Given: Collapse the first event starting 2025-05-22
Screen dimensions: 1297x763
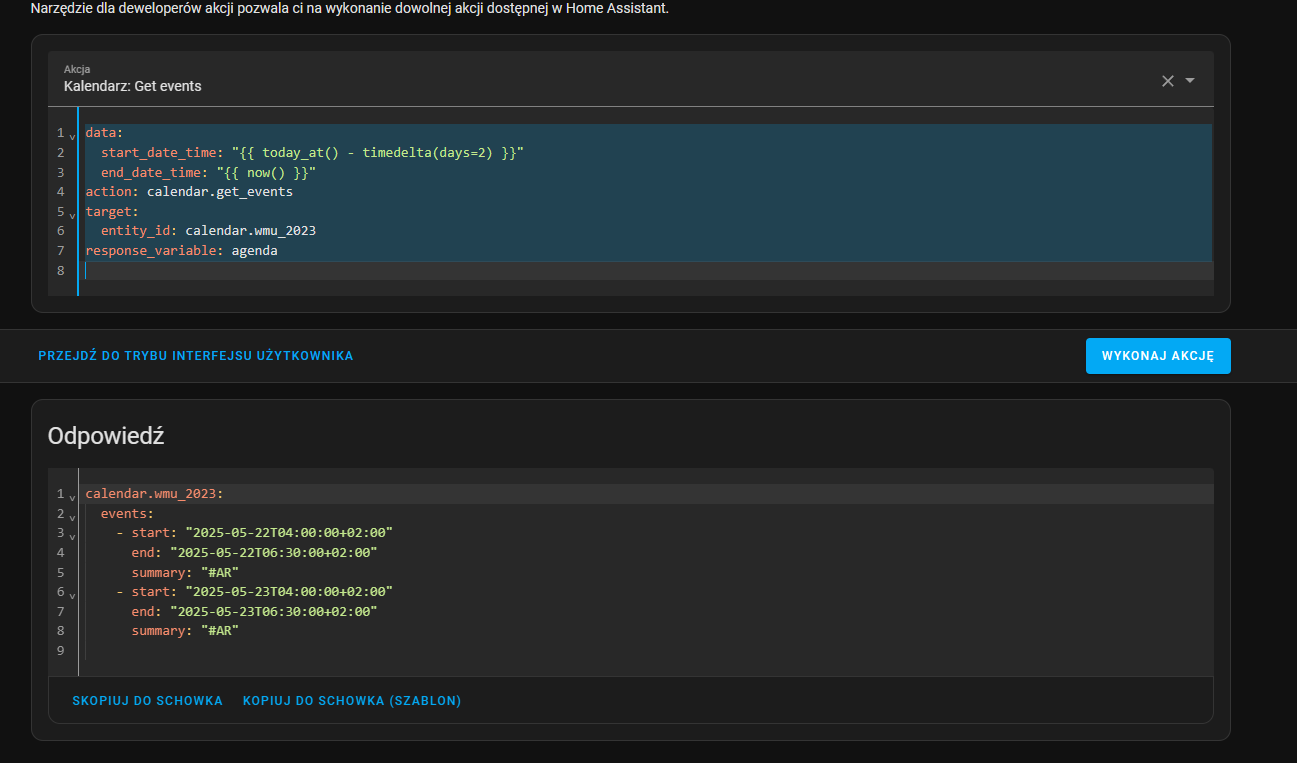Looking at the screenshot, I should pyautogui.click(x=72, y=535).
